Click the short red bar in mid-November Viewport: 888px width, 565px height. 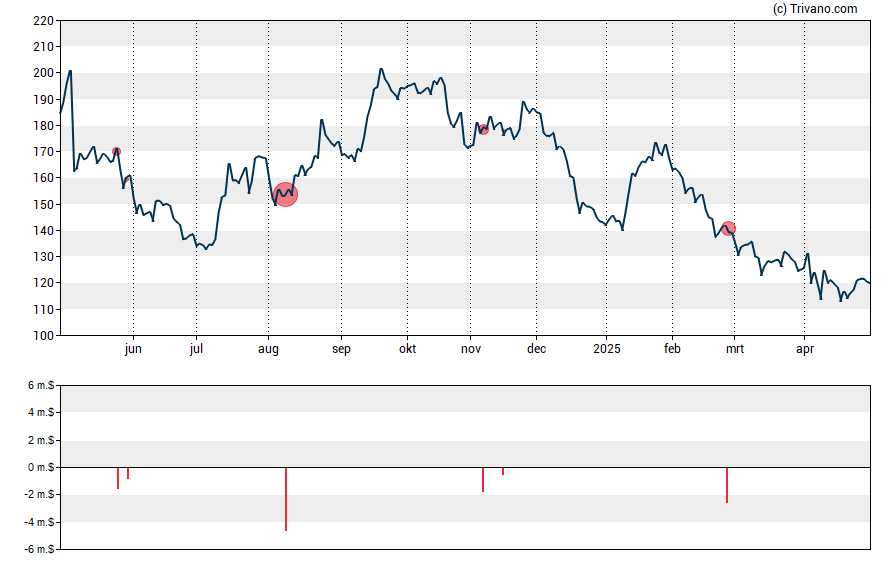[503, 471]
